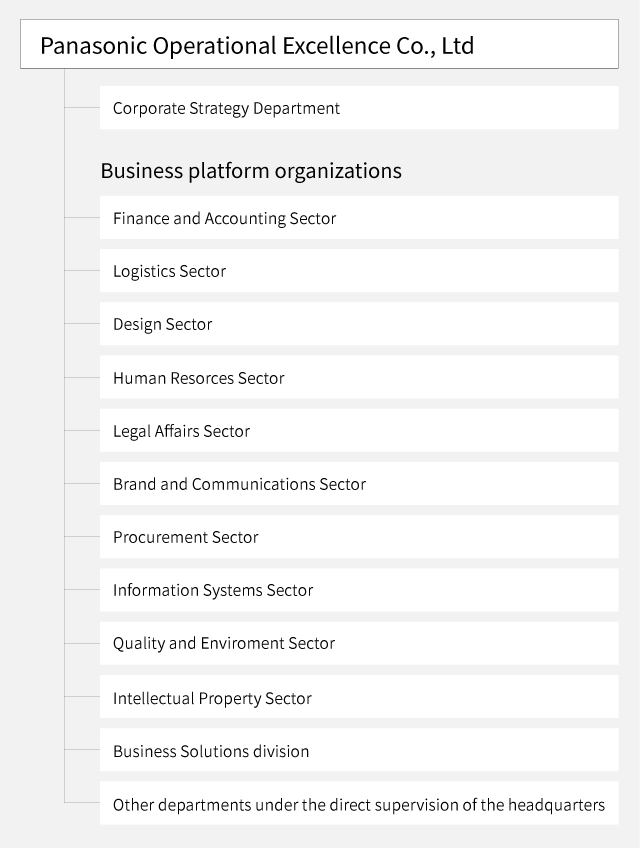This screenshot has height=848, width=640.
Task: Select the Business Solutions division box
Action: point(358,751)
